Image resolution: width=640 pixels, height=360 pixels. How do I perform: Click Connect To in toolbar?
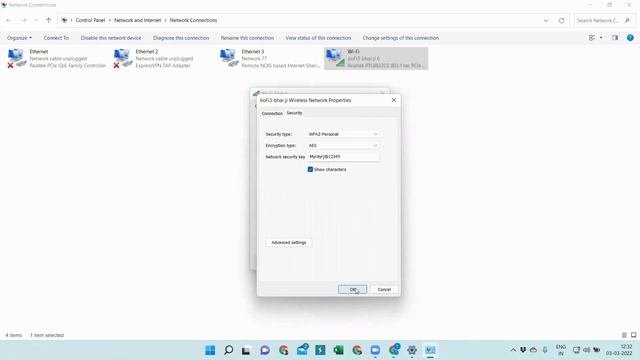[56, 38]
